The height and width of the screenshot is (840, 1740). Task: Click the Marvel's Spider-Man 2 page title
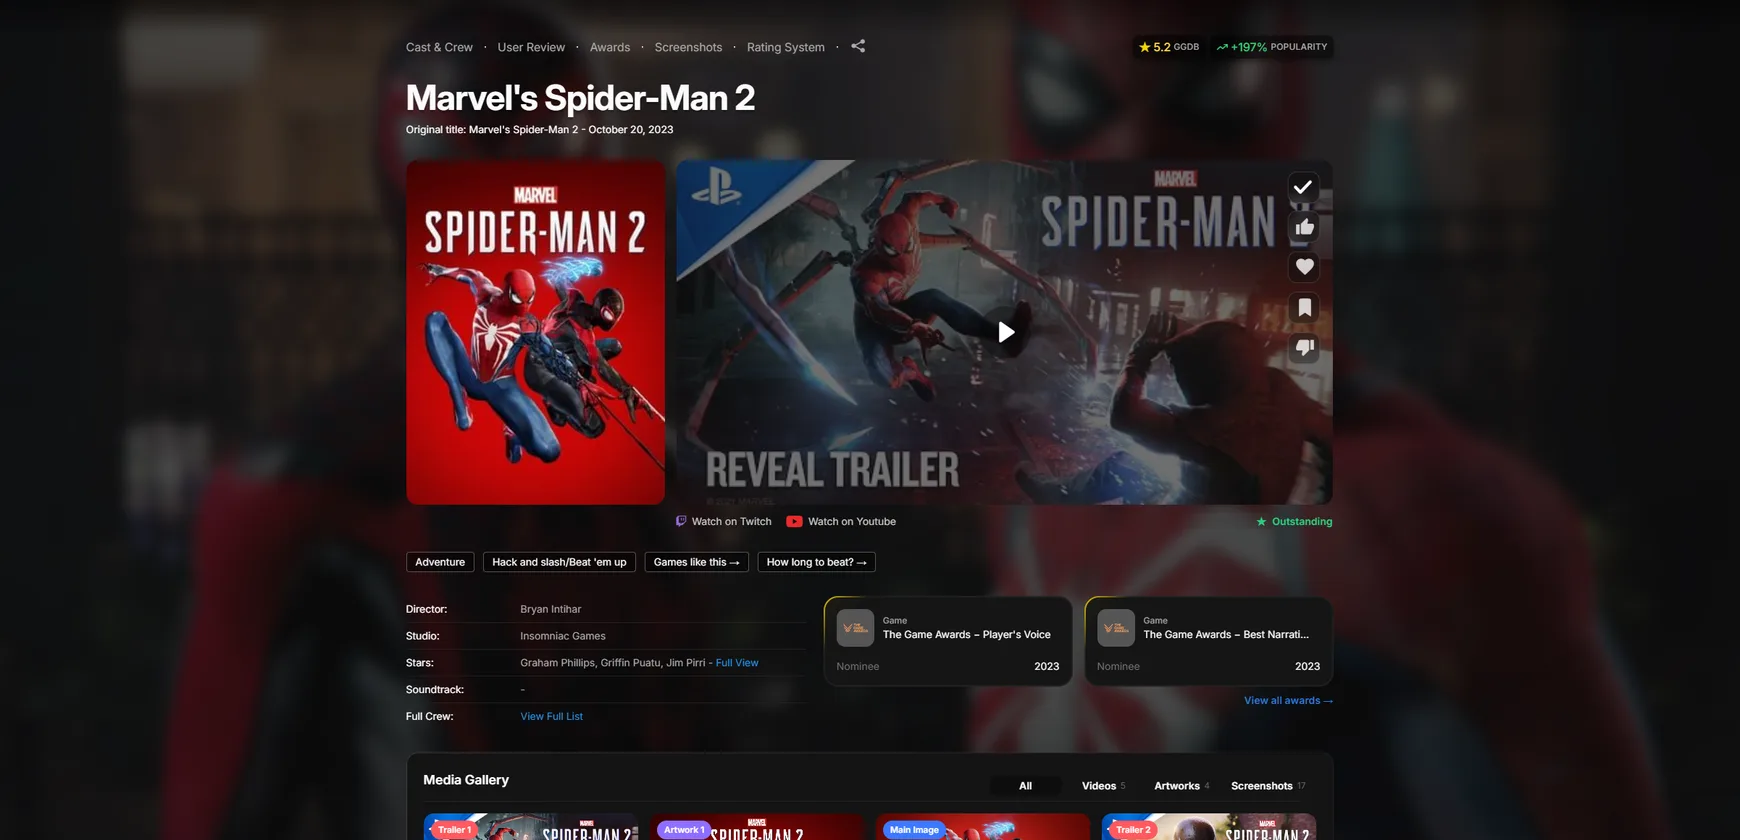[x=580, y=98]
